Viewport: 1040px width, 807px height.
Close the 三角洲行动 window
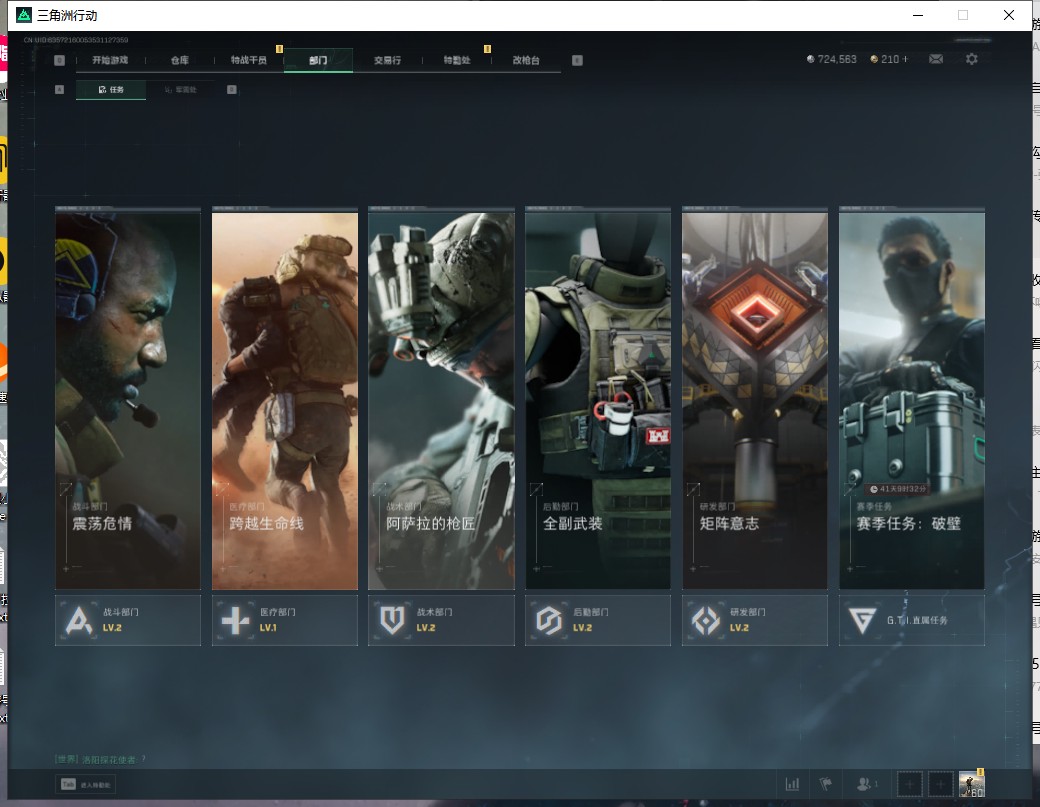tap(1008, 15)
